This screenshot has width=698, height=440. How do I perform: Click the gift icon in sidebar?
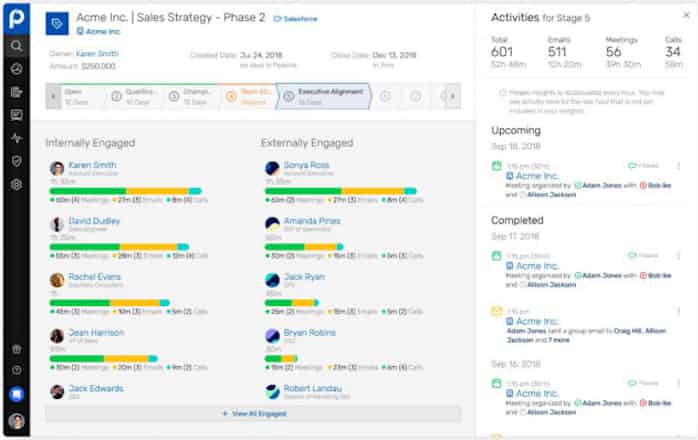(16, 349)
